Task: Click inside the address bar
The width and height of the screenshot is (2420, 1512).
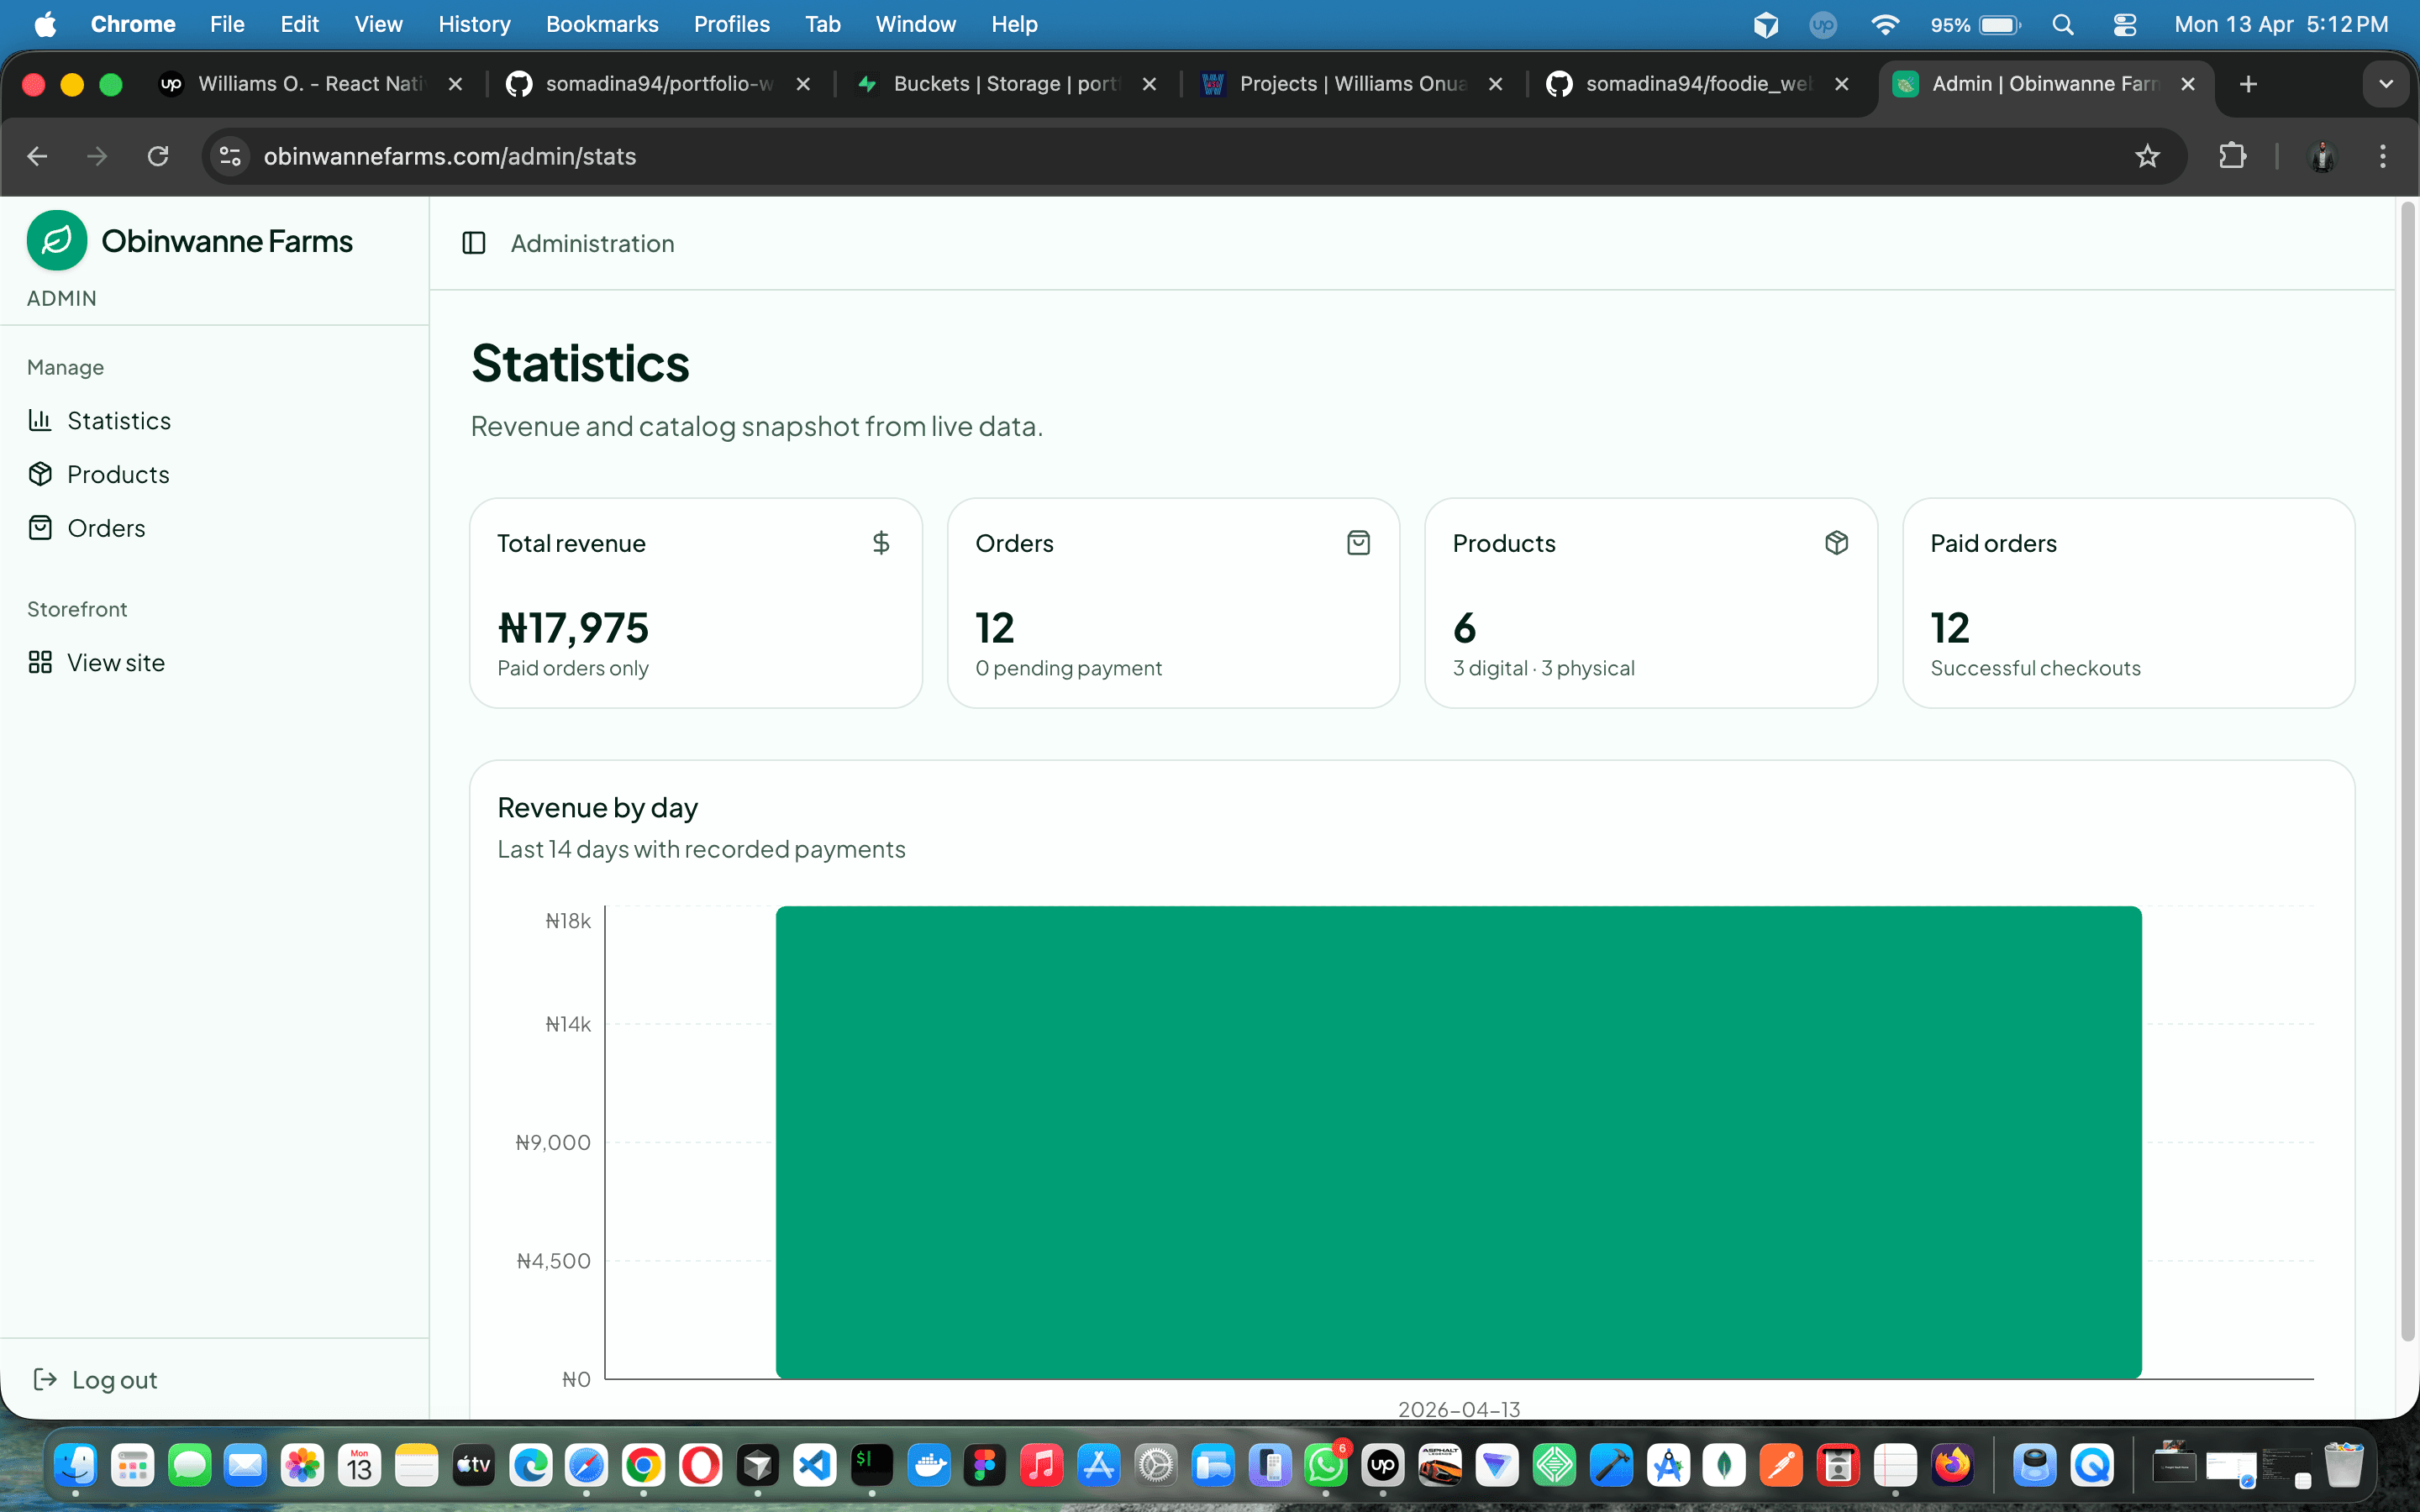Action: click(x=700, y=156)
